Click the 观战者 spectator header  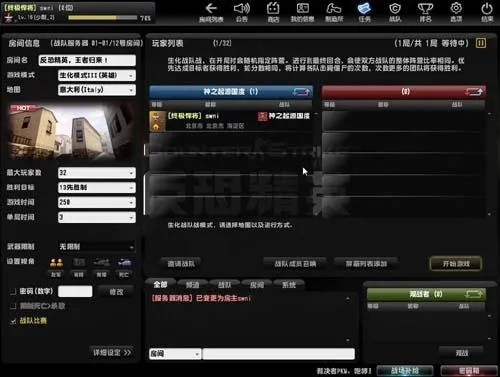[x=426, y=294]
